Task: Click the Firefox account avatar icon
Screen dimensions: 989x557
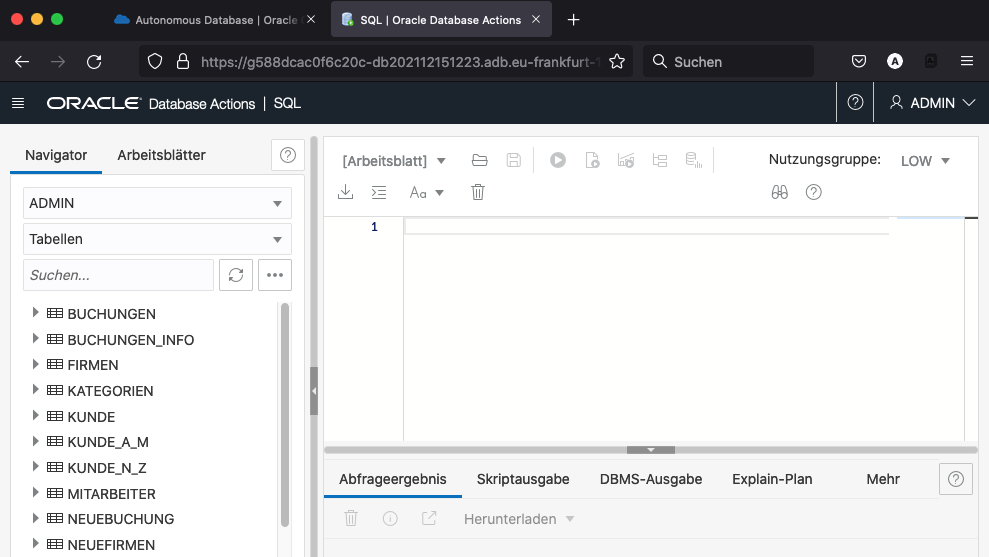Action: (894, 61)
